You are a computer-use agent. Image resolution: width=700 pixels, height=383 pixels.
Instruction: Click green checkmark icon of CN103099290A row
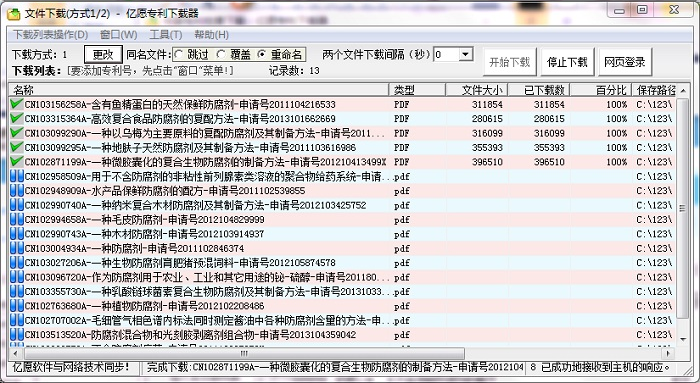[17, 133]
